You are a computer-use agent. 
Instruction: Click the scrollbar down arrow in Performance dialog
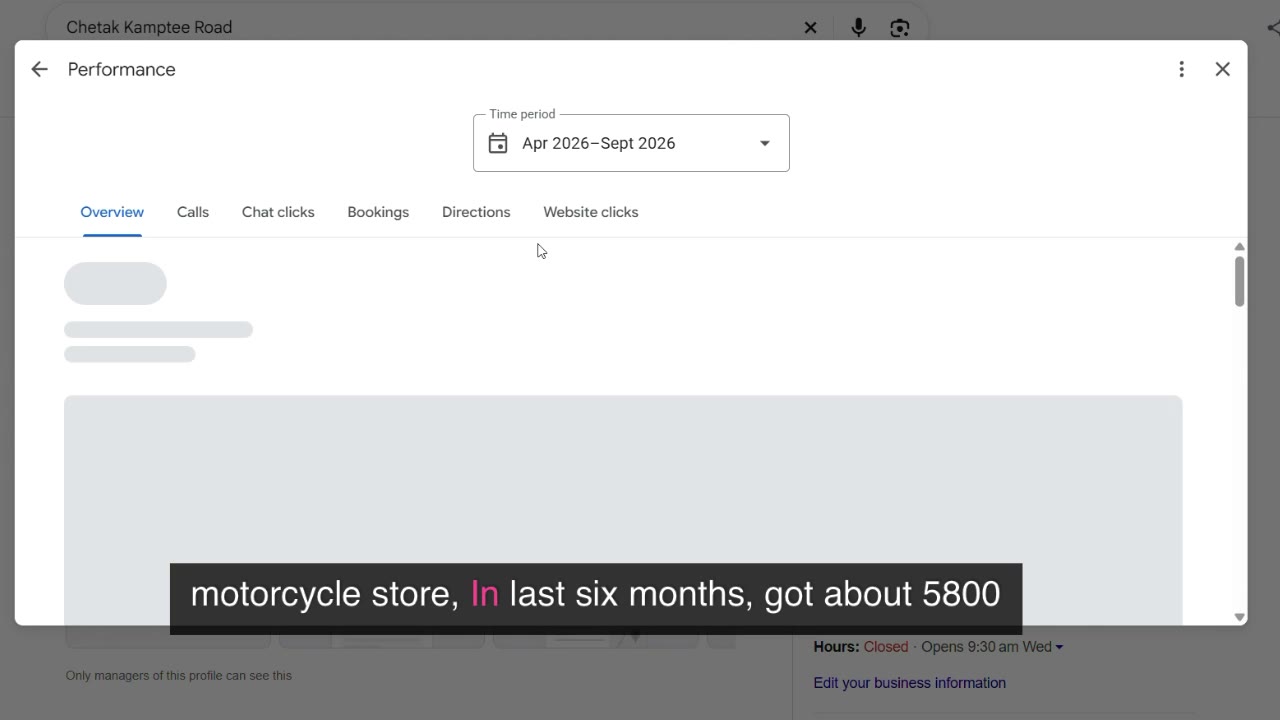point(1239,617)
